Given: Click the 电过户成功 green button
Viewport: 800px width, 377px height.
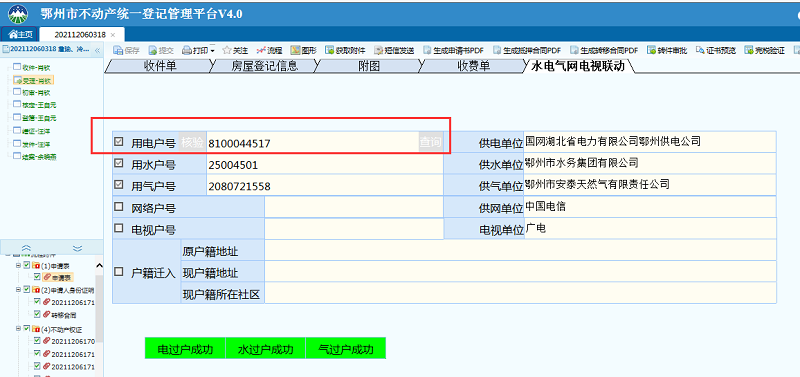Looking at the screenshot, I should coord(185,349).
